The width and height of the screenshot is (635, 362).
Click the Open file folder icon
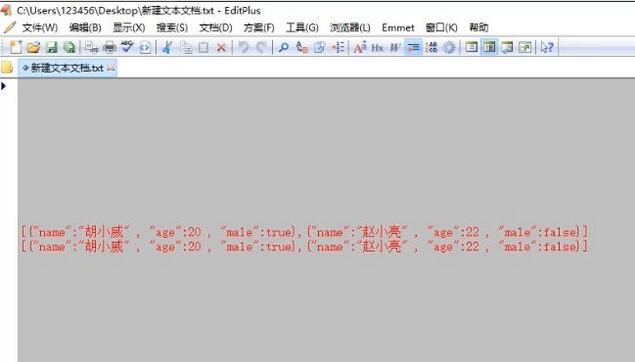pyautogui.click(x=34, y=47)
